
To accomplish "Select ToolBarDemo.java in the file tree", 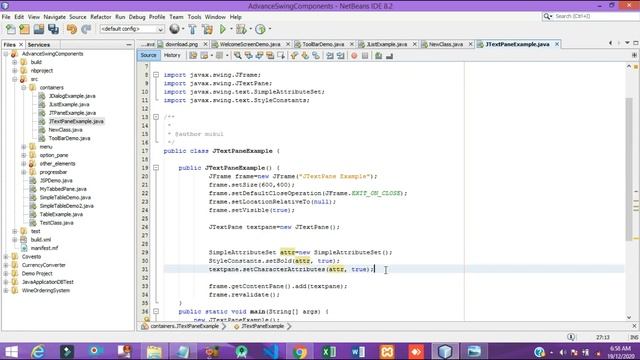I will (69, 138).
